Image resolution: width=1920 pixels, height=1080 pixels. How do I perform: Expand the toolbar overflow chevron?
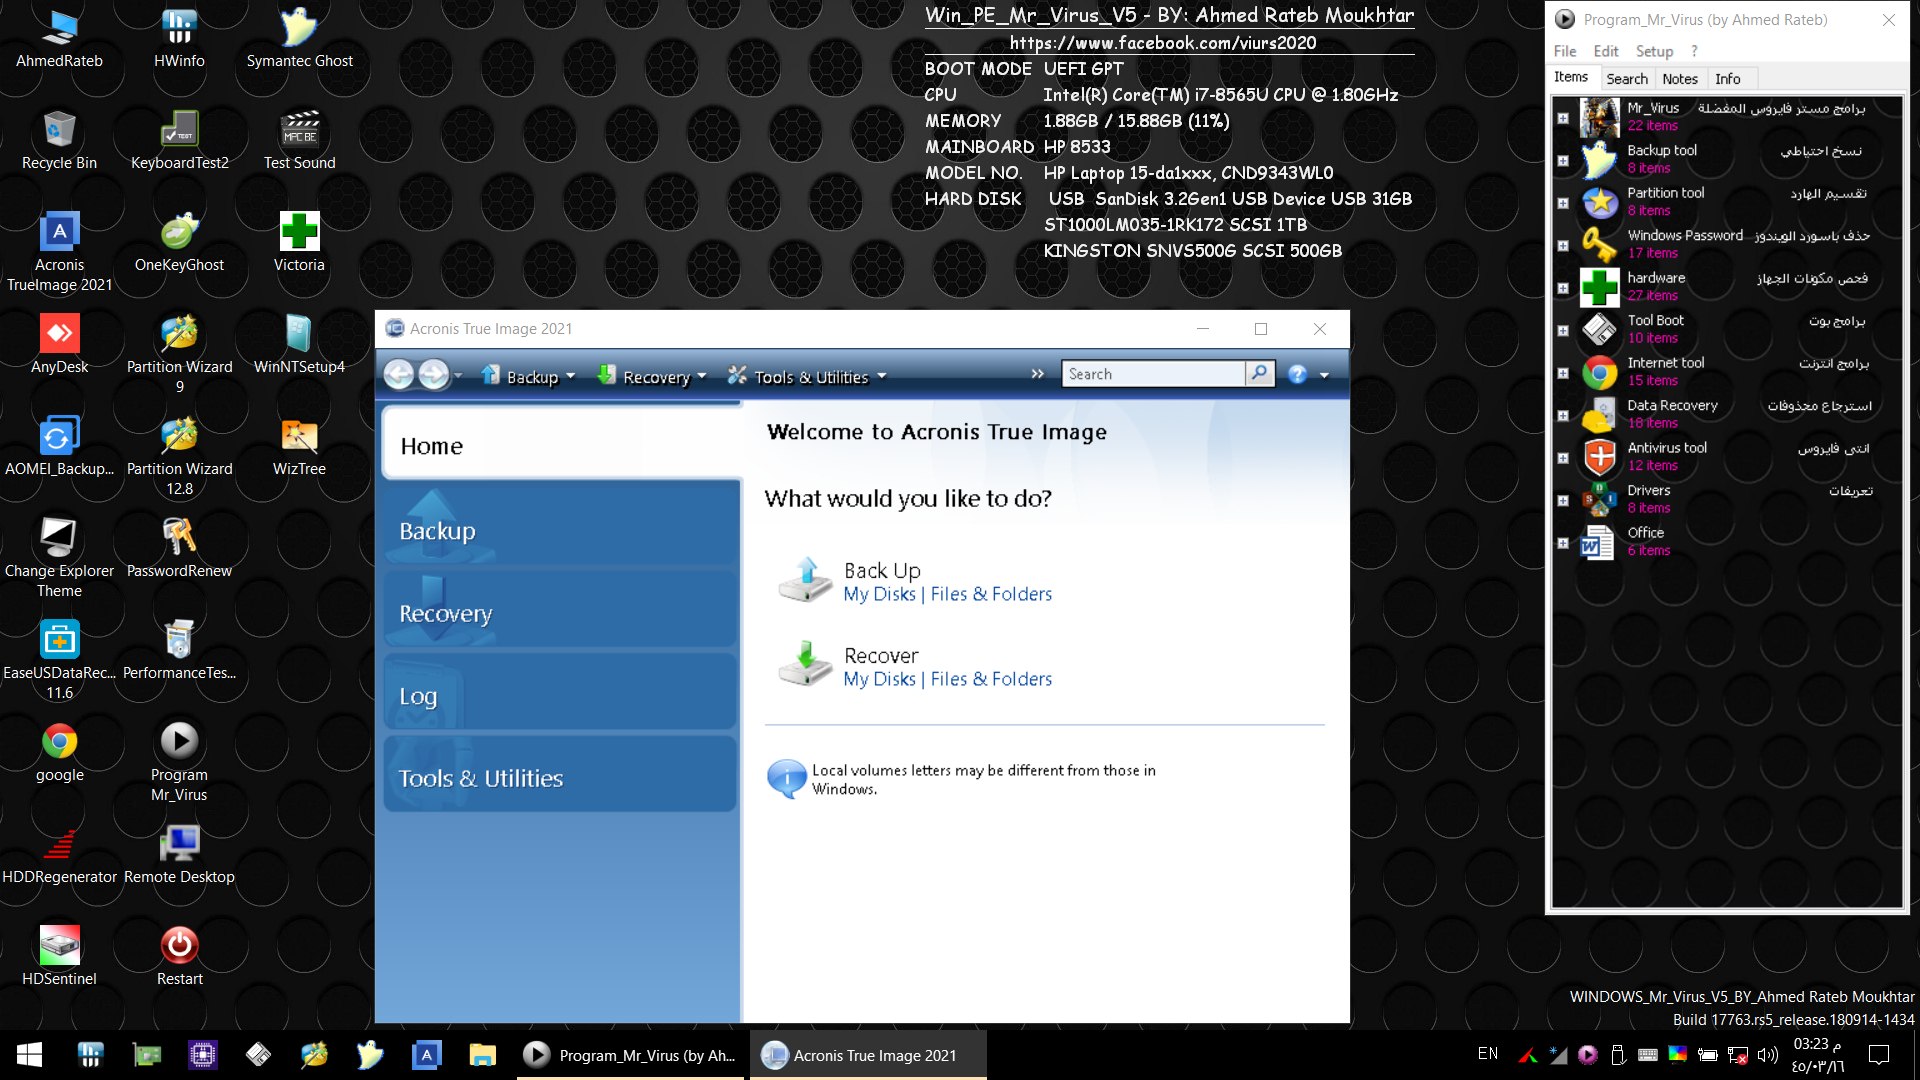pos(1037,373)
